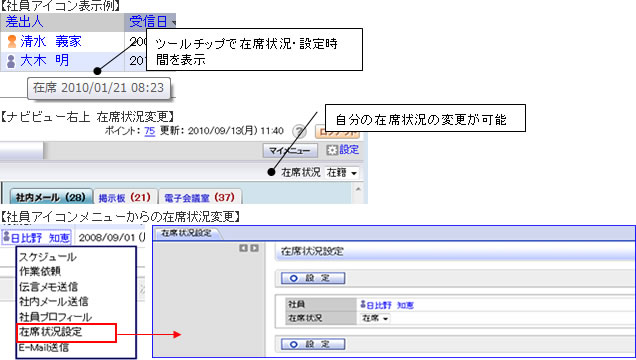Click left pane collapse arrow icon
Image resolution: width=636 pixels, height=360 pixels.
243,248
